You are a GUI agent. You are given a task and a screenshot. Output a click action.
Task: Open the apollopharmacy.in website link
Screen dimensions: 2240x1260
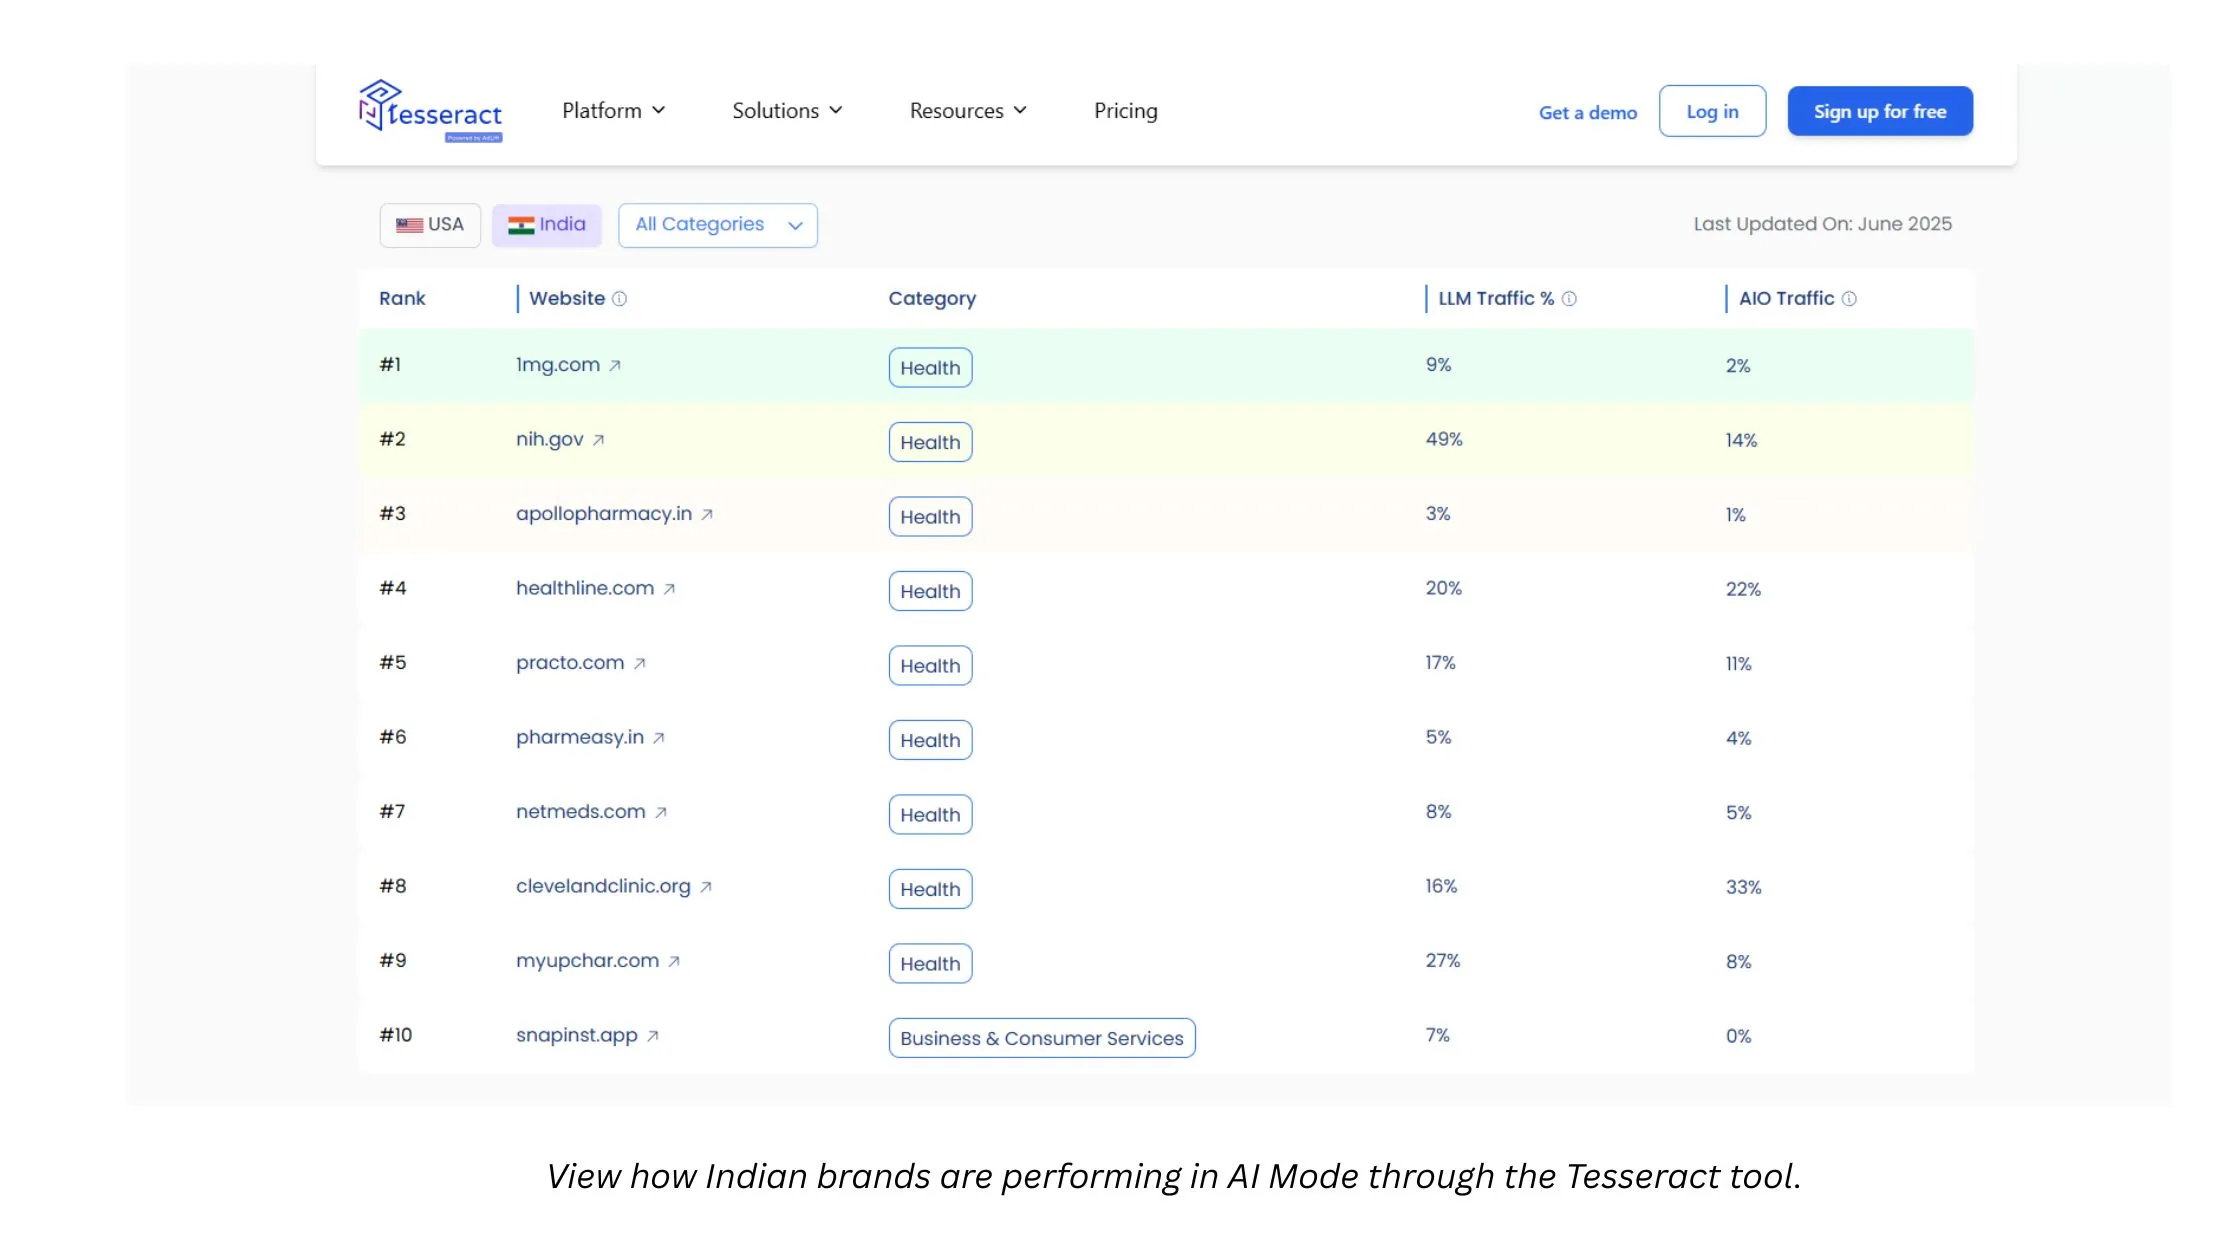pos(604,514)
